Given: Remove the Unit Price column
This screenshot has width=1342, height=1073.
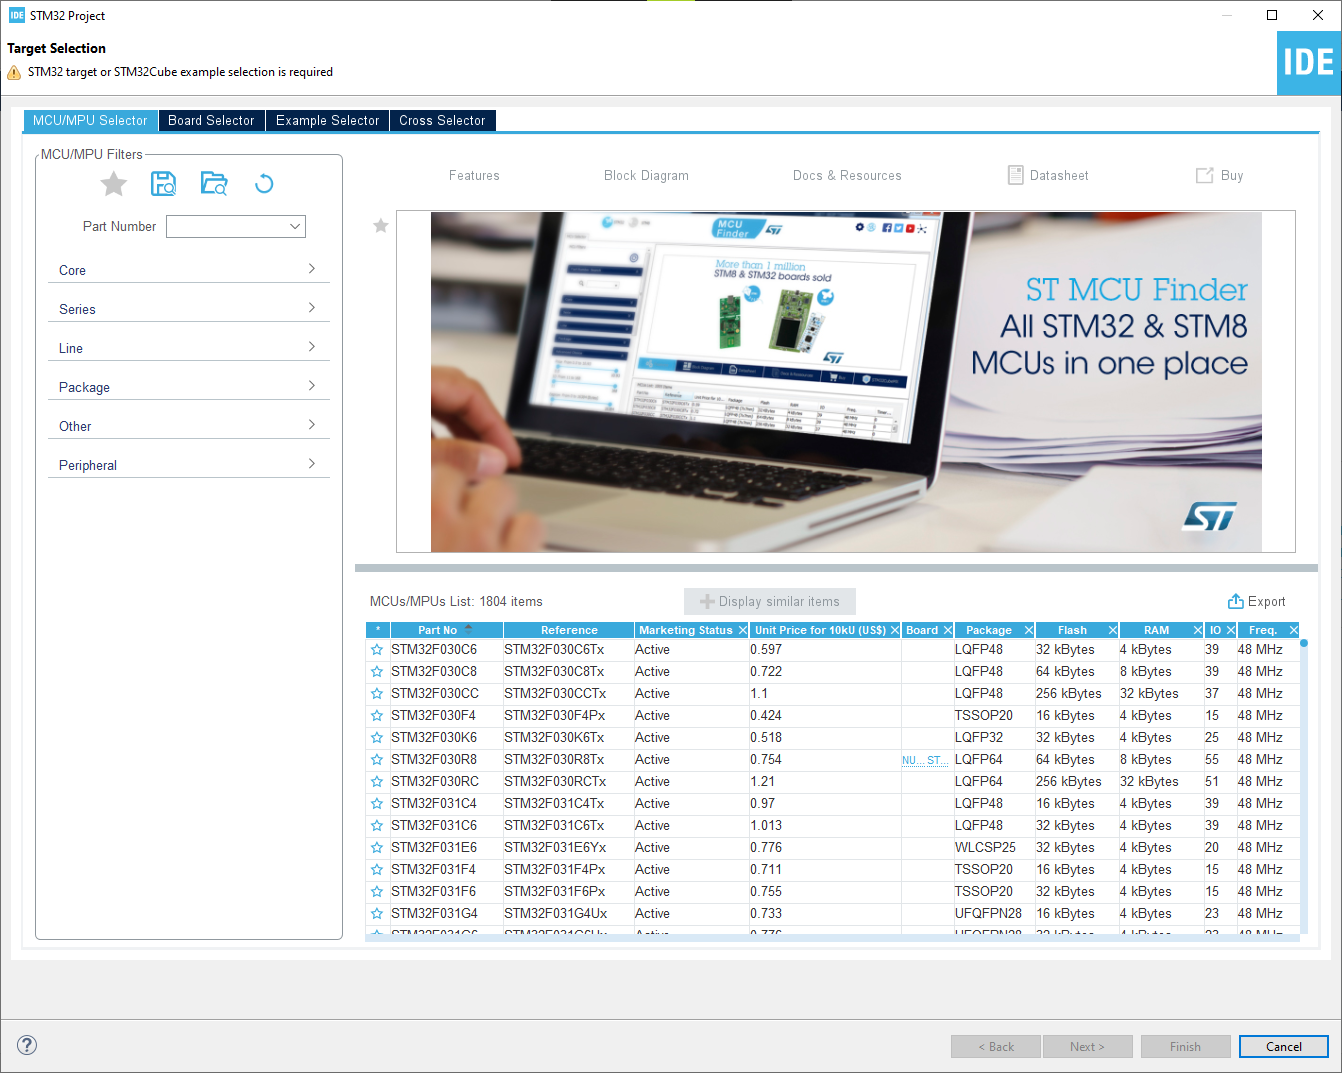Looking at the screenshot, I should [x=895, y=630].
